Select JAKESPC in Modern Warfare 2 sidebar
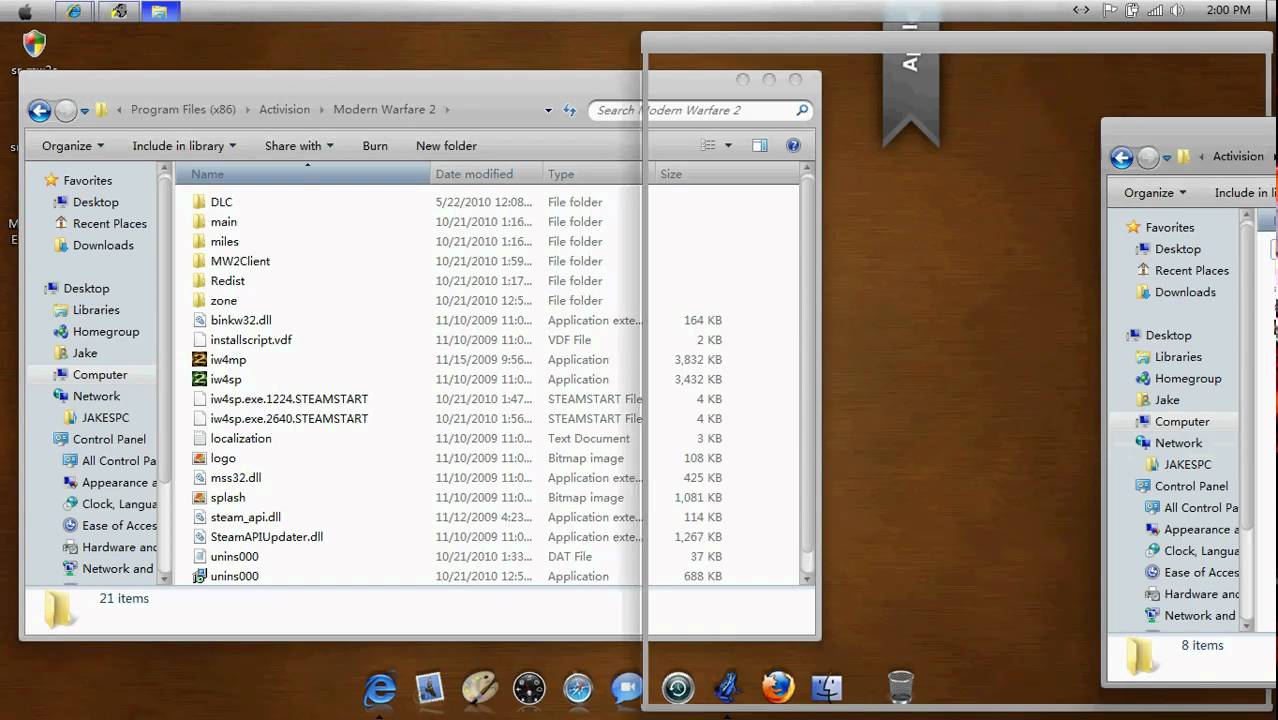 104,418
